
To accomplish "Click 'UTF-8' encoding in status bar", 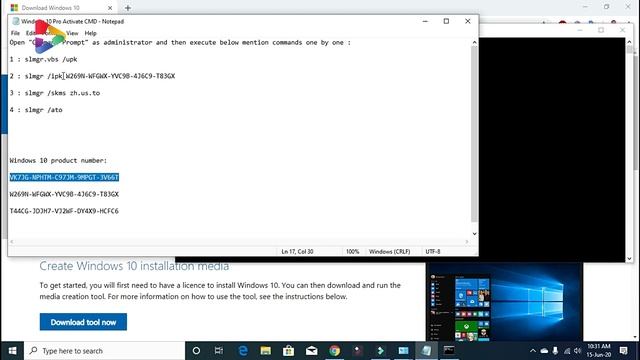I will 433,251.
